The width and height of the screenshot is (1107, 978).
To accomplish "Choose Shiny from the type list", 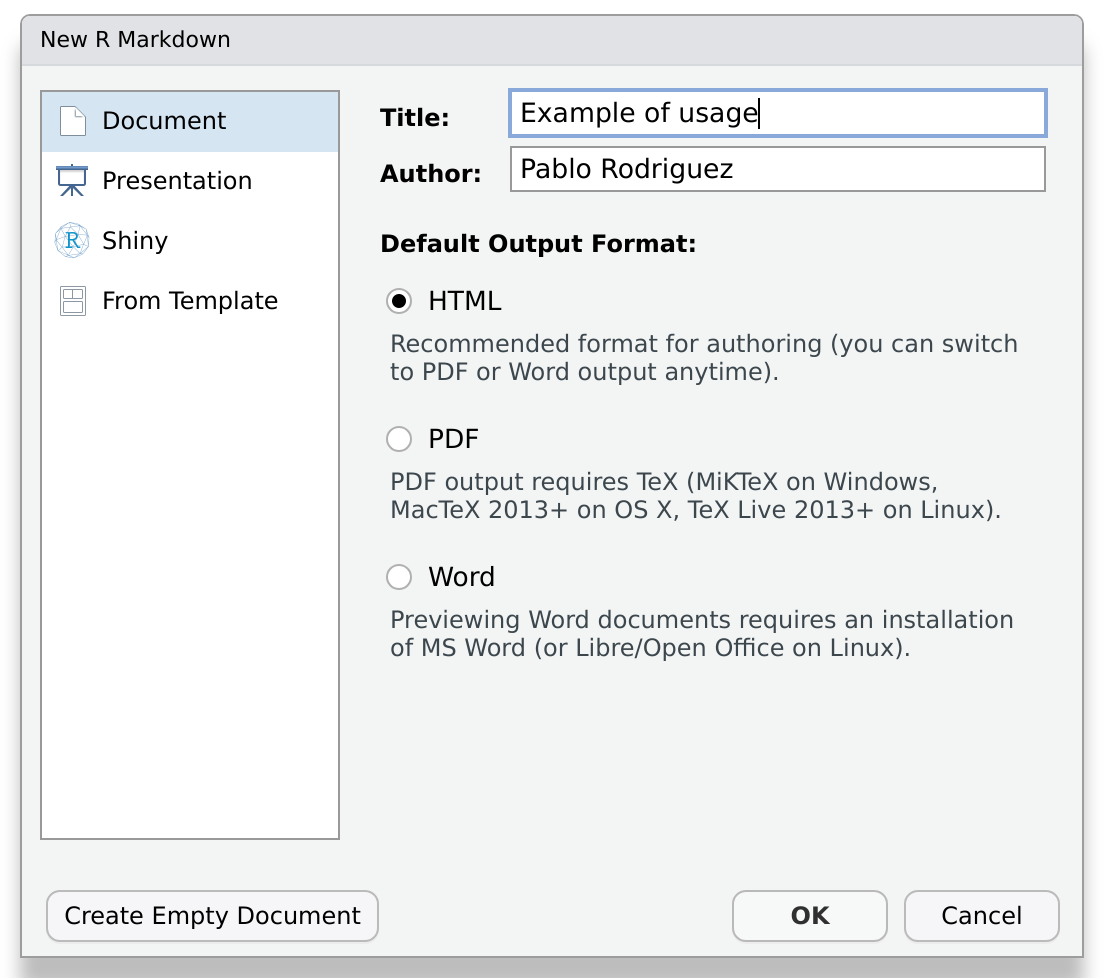I will (135, 241).
